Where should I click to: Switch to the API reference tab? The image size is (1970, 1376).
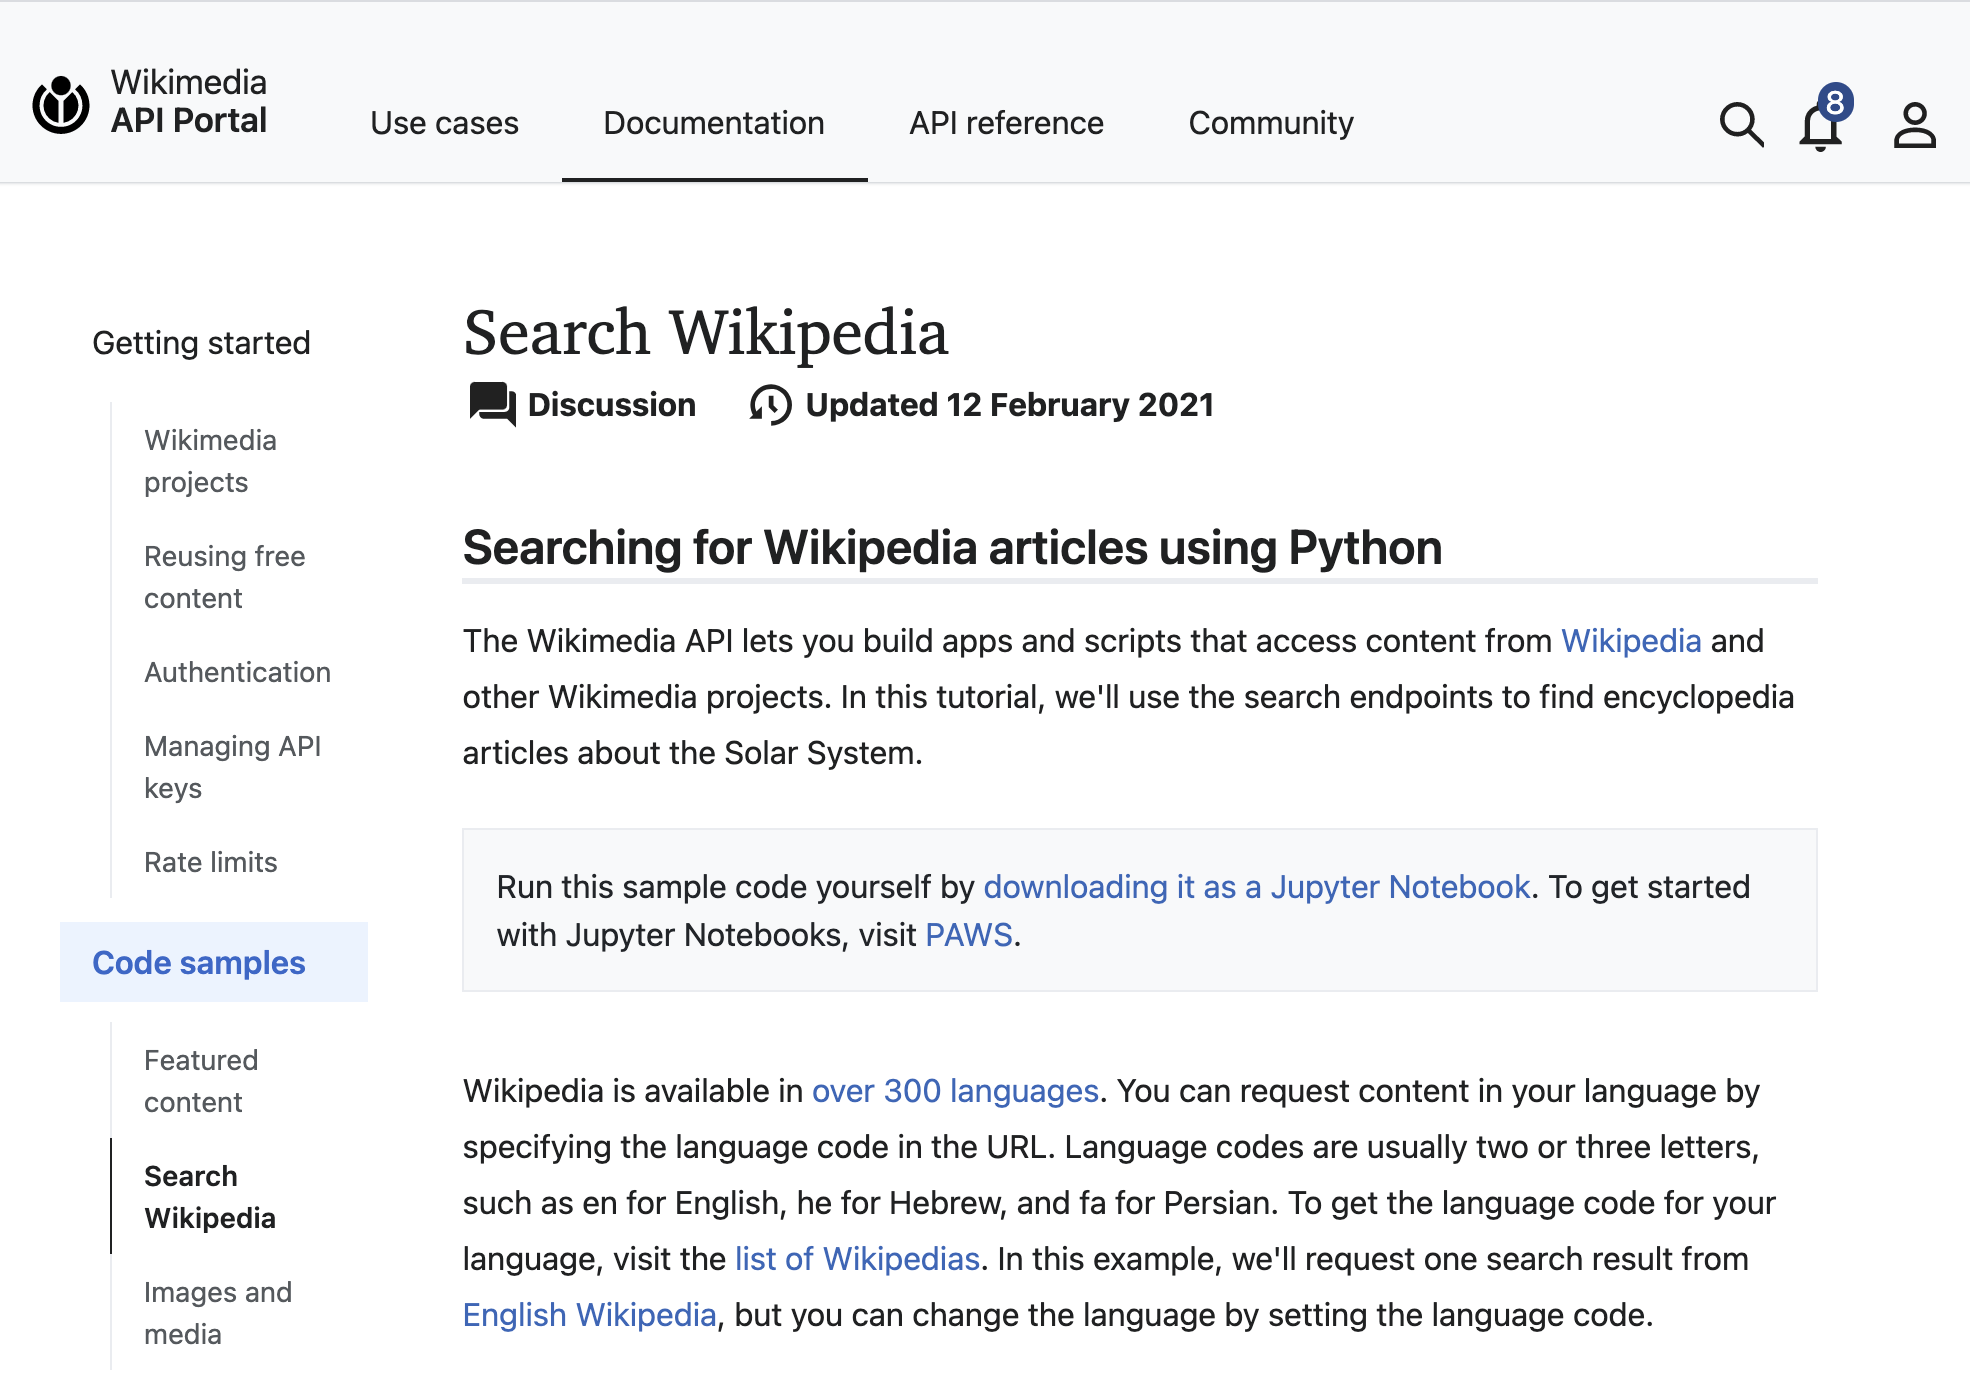[x=1006, y=123]
